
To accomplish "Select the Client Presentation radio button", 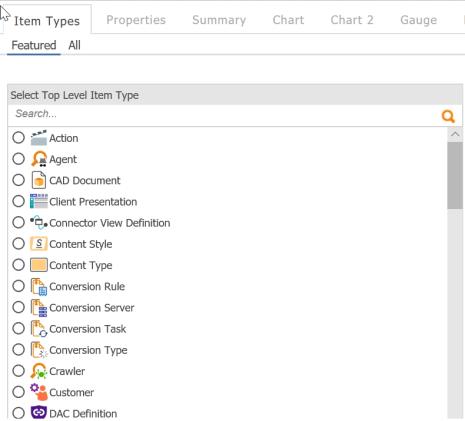I will 19,201.
